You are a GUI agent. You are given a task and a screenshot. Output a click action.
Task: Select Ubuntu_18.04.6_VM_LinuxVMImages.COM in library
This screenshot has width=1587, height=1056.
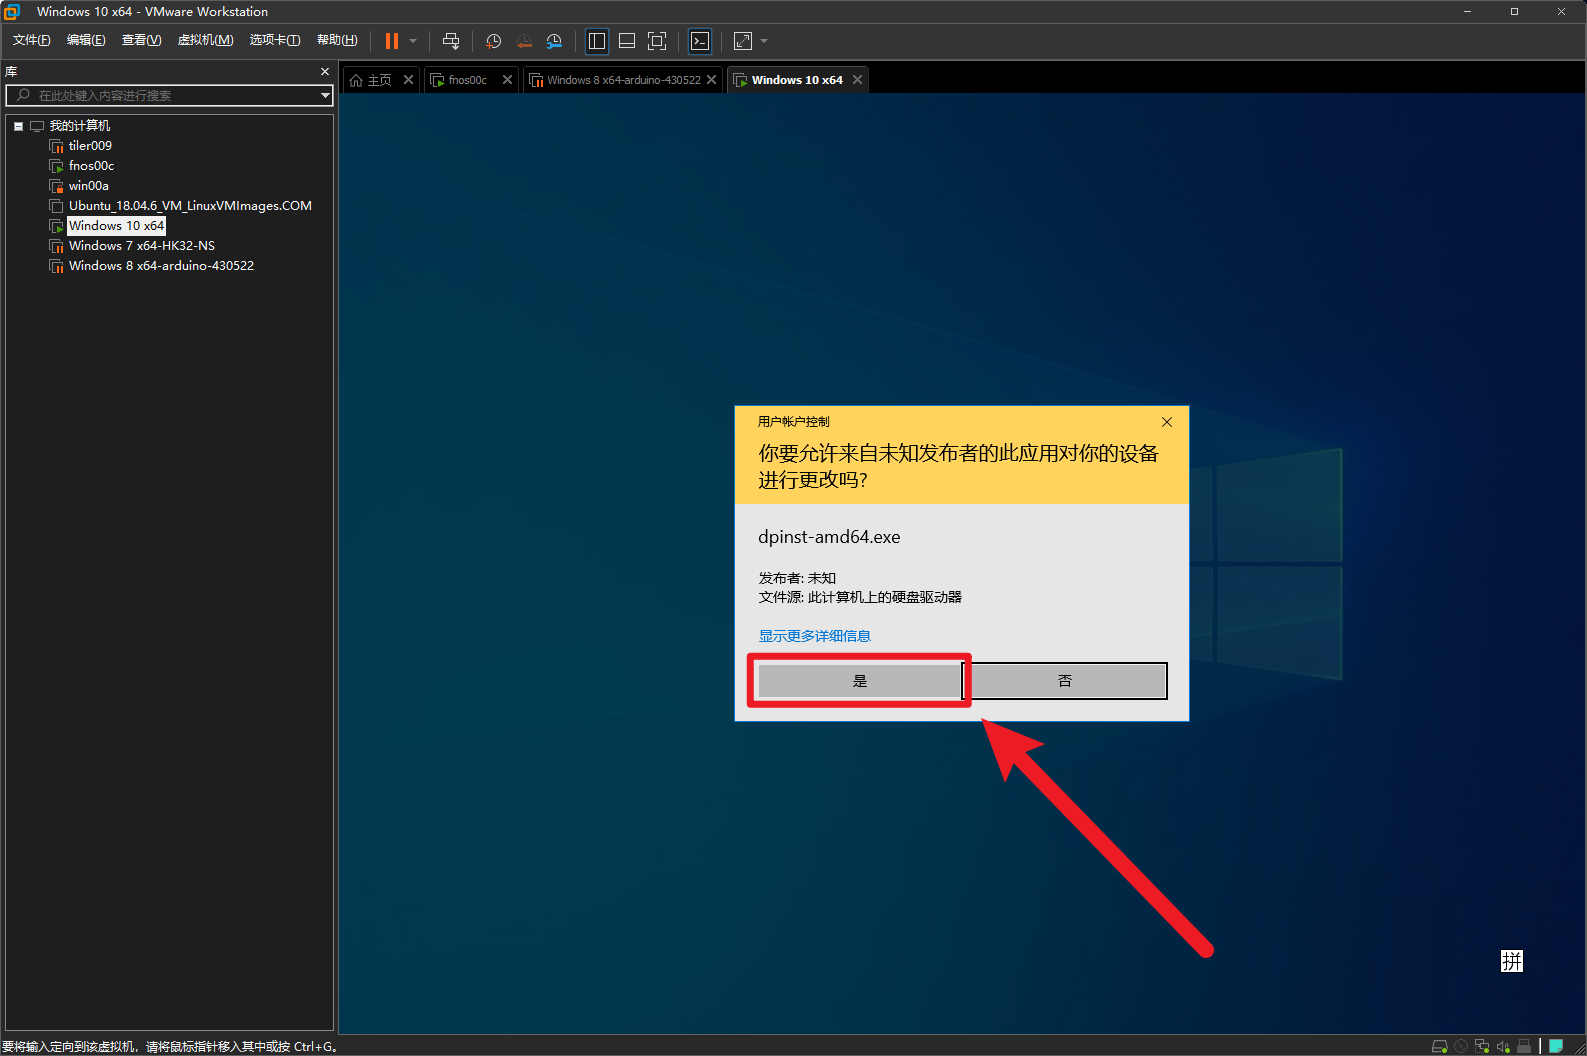click(x=190, y=206)
